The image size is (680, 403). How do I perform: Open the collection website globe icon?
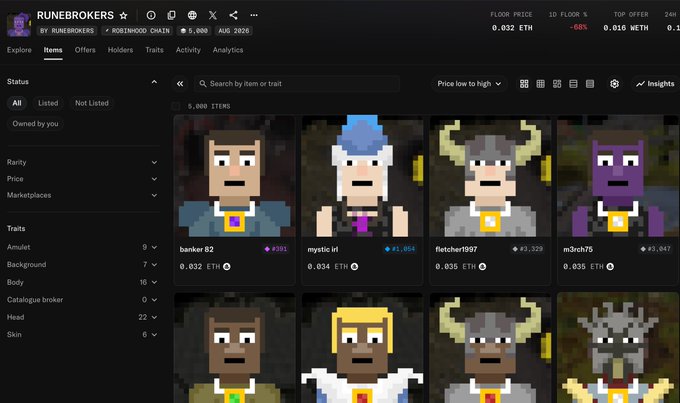point(192,15)
